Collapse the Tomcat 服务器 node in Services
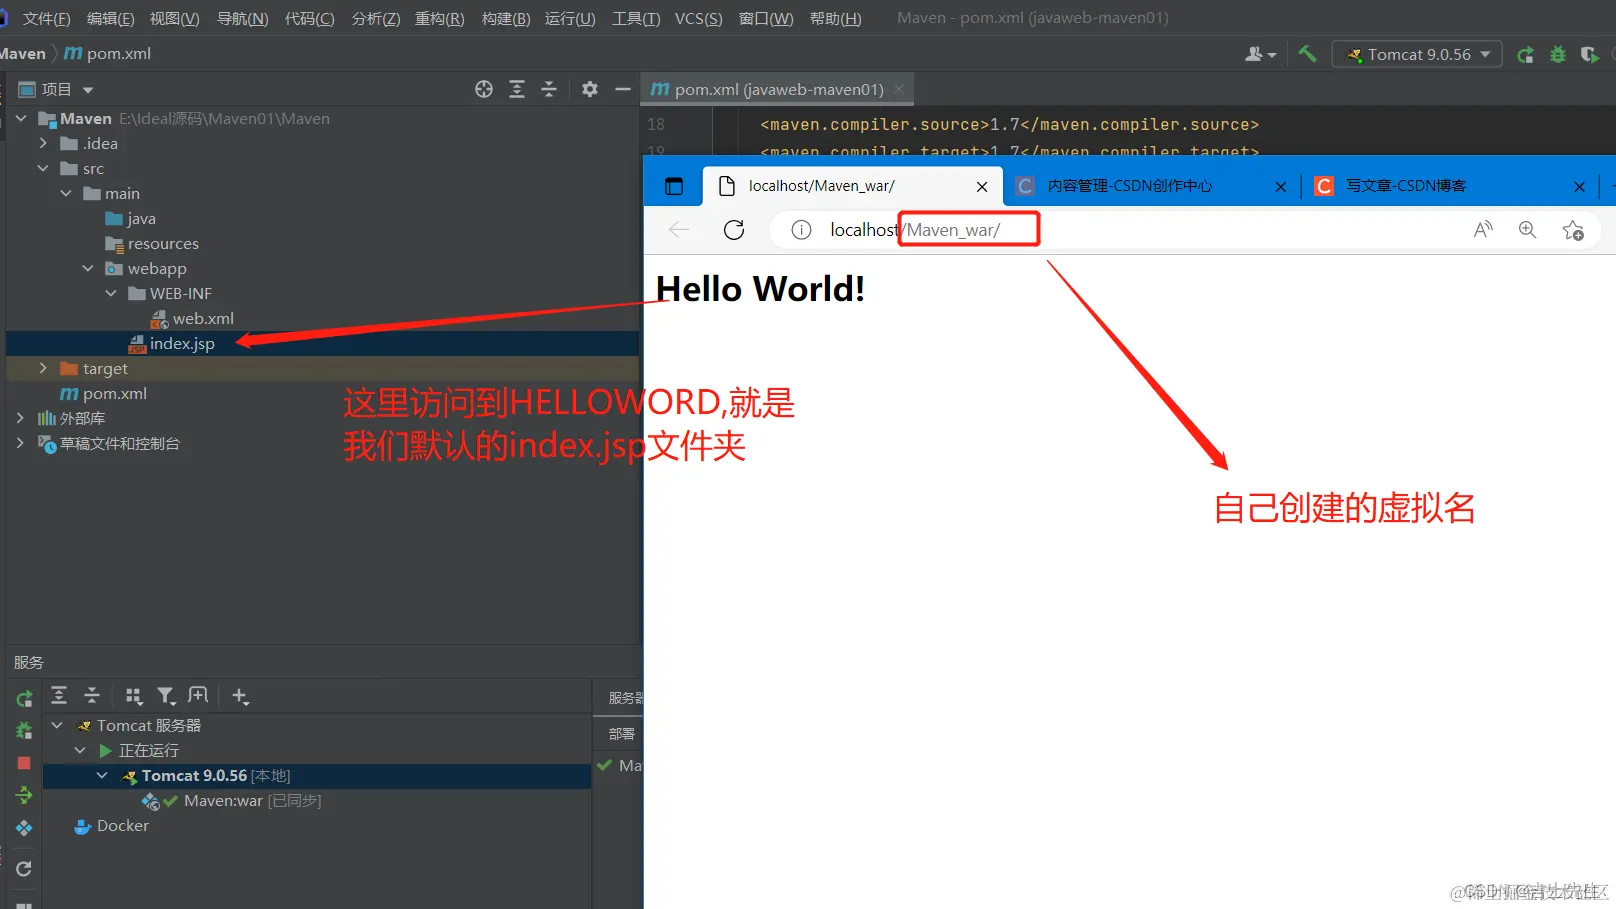Viewport: 1616px width, 909px height. [57, 725]
